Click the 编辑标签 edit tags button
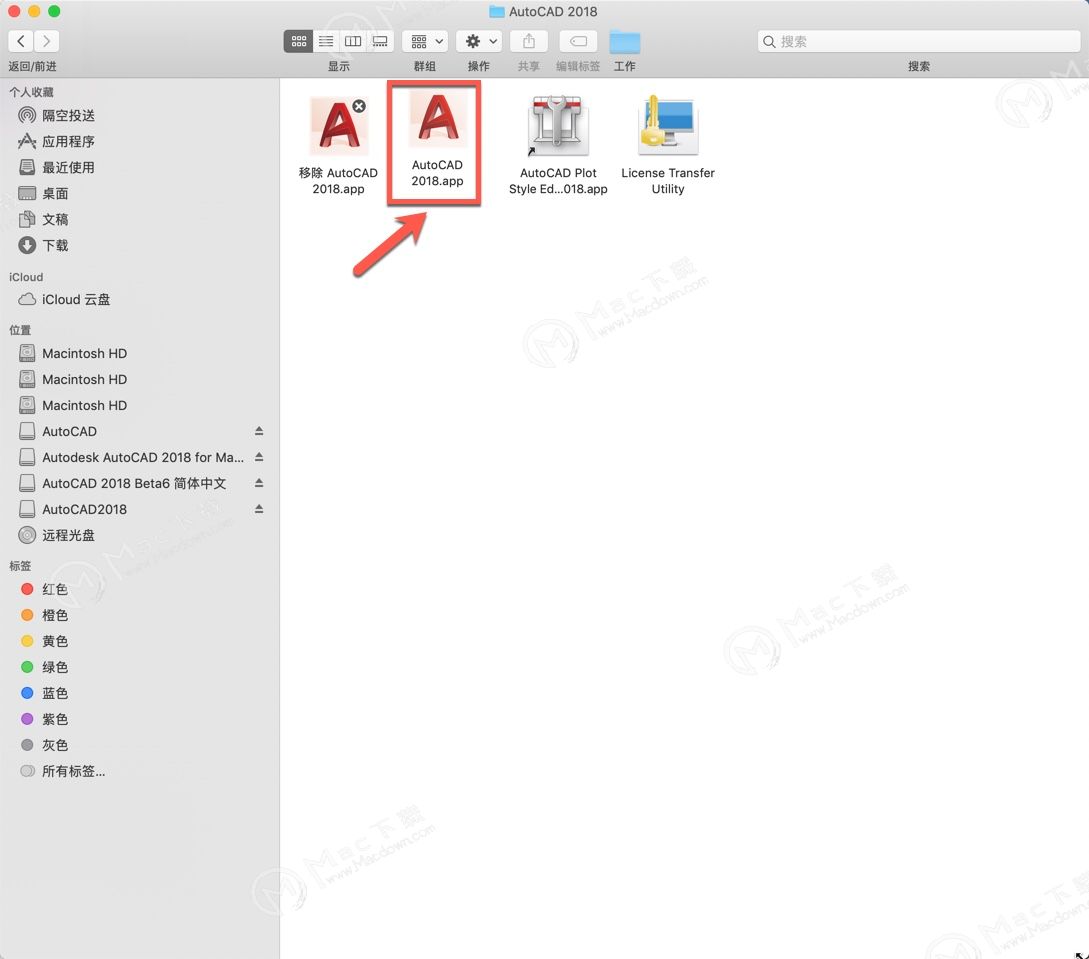 tap(578, 41)
